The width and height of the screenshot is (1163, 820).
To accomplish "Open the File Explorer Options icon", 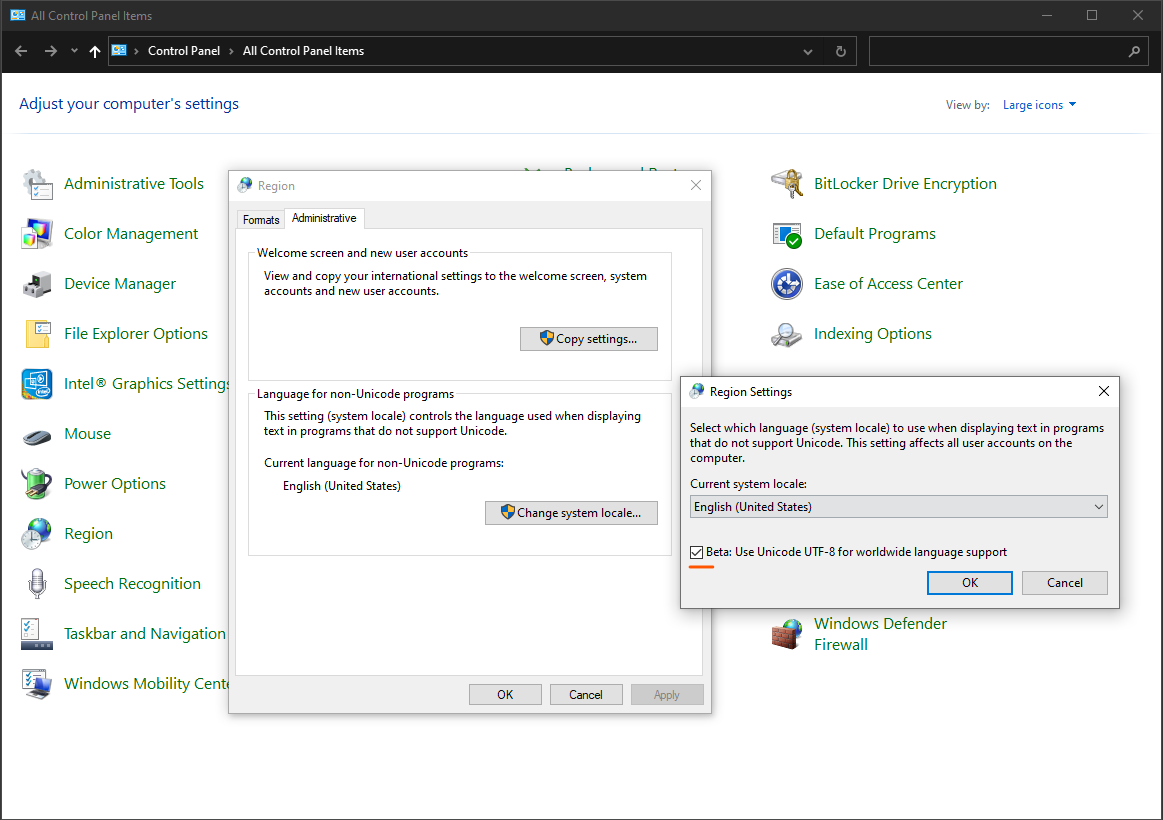I will click(37, 334).
